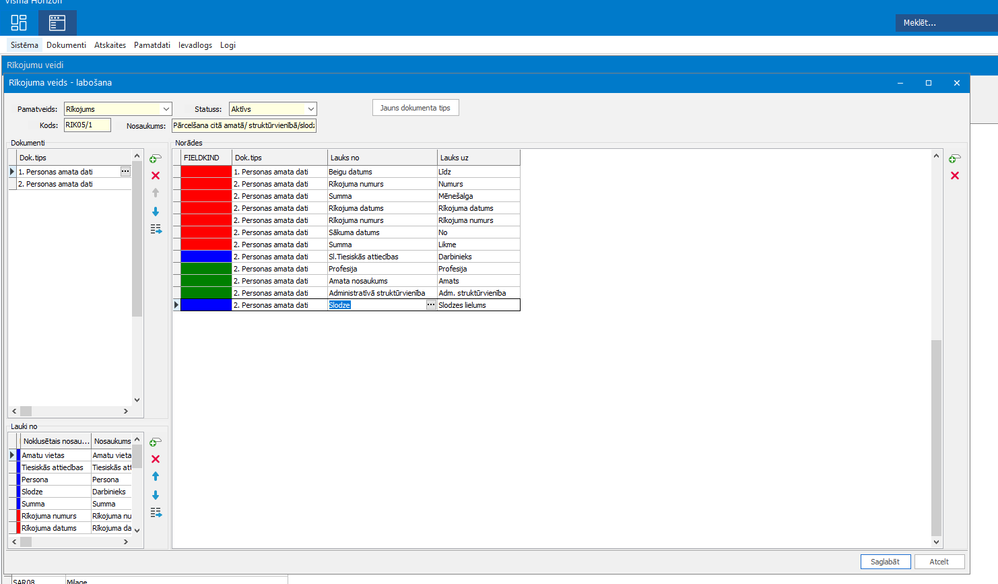Viewport: 998px width, 584px height.
Task: Click Beigu datums cell
Action: 382,172
